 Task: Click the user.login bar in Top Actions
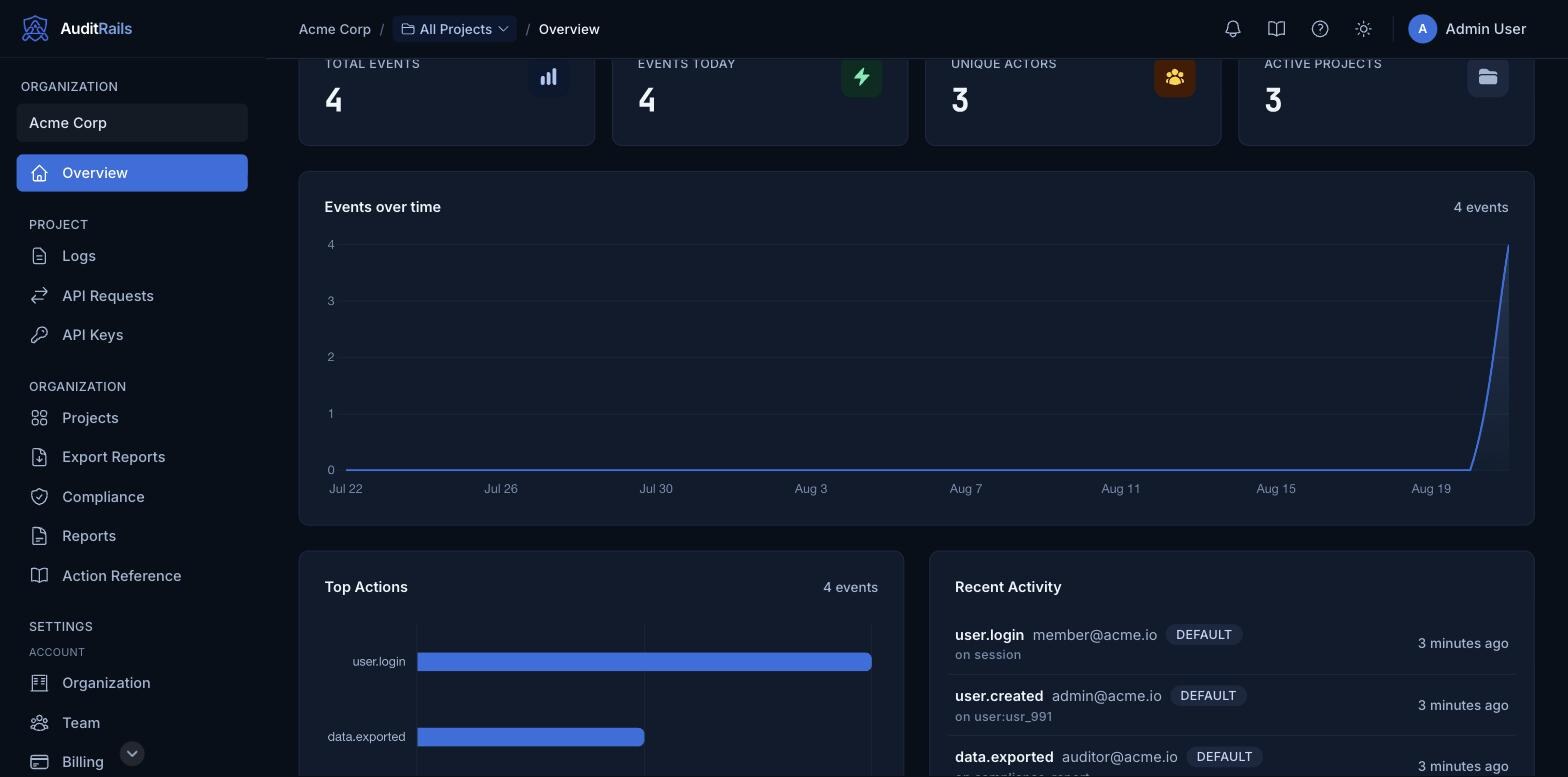644,662
